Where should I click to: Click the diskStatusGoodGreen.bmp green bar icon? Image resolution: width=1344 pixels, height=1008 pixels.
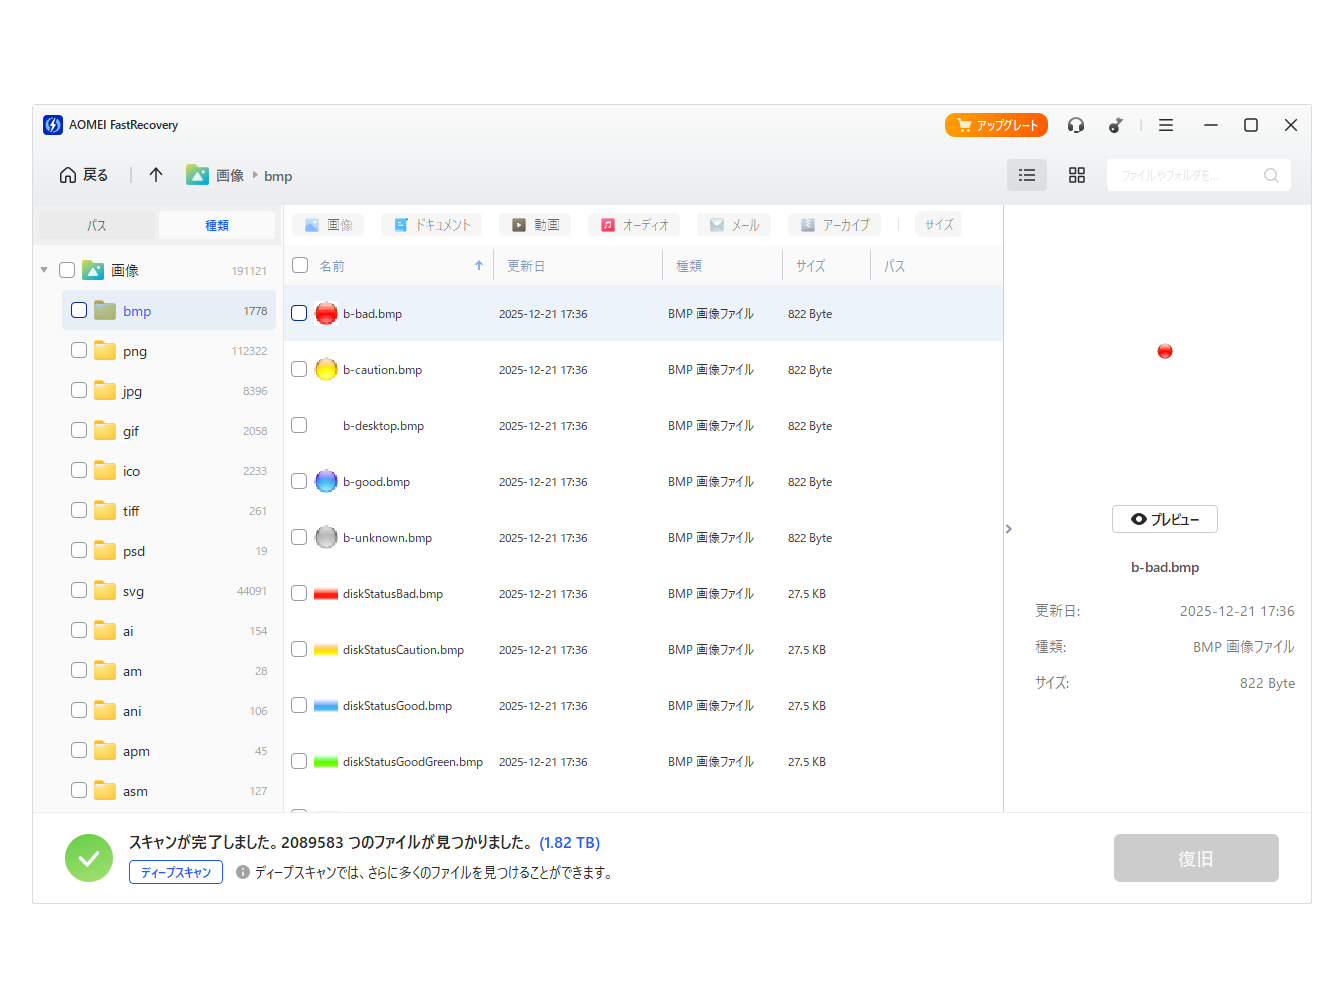(x=326, y=762)
